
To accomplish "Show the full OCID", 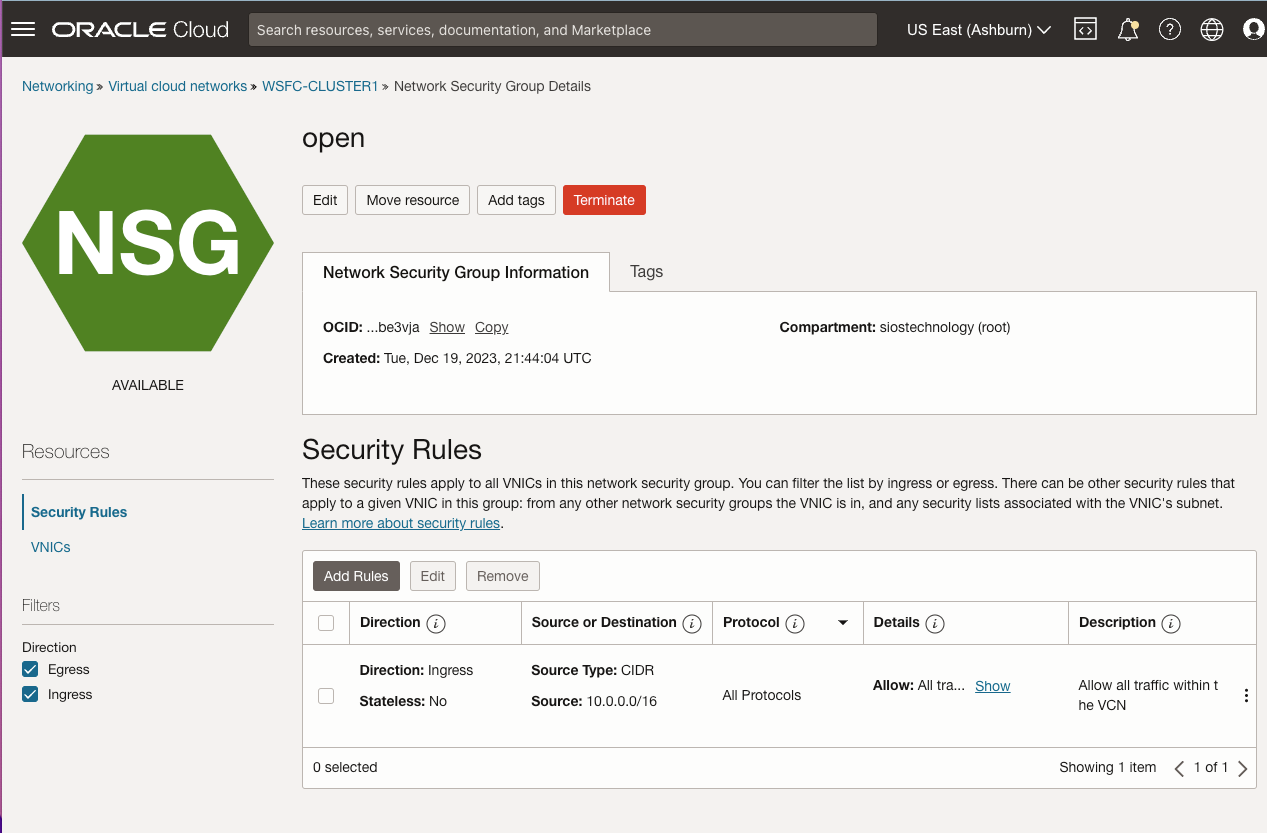I will pyautogui.click(x=447, y=327).
